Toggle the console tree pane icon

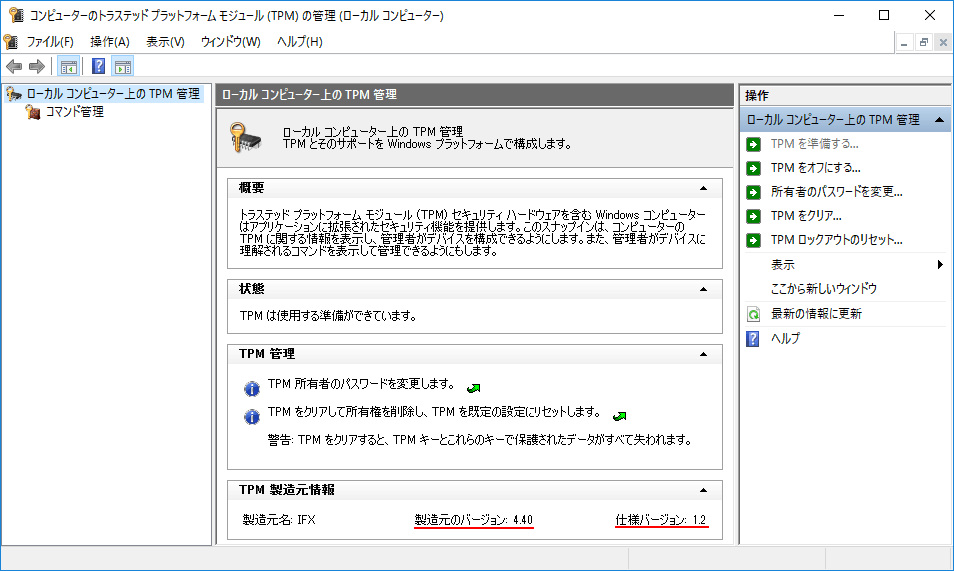69,66
